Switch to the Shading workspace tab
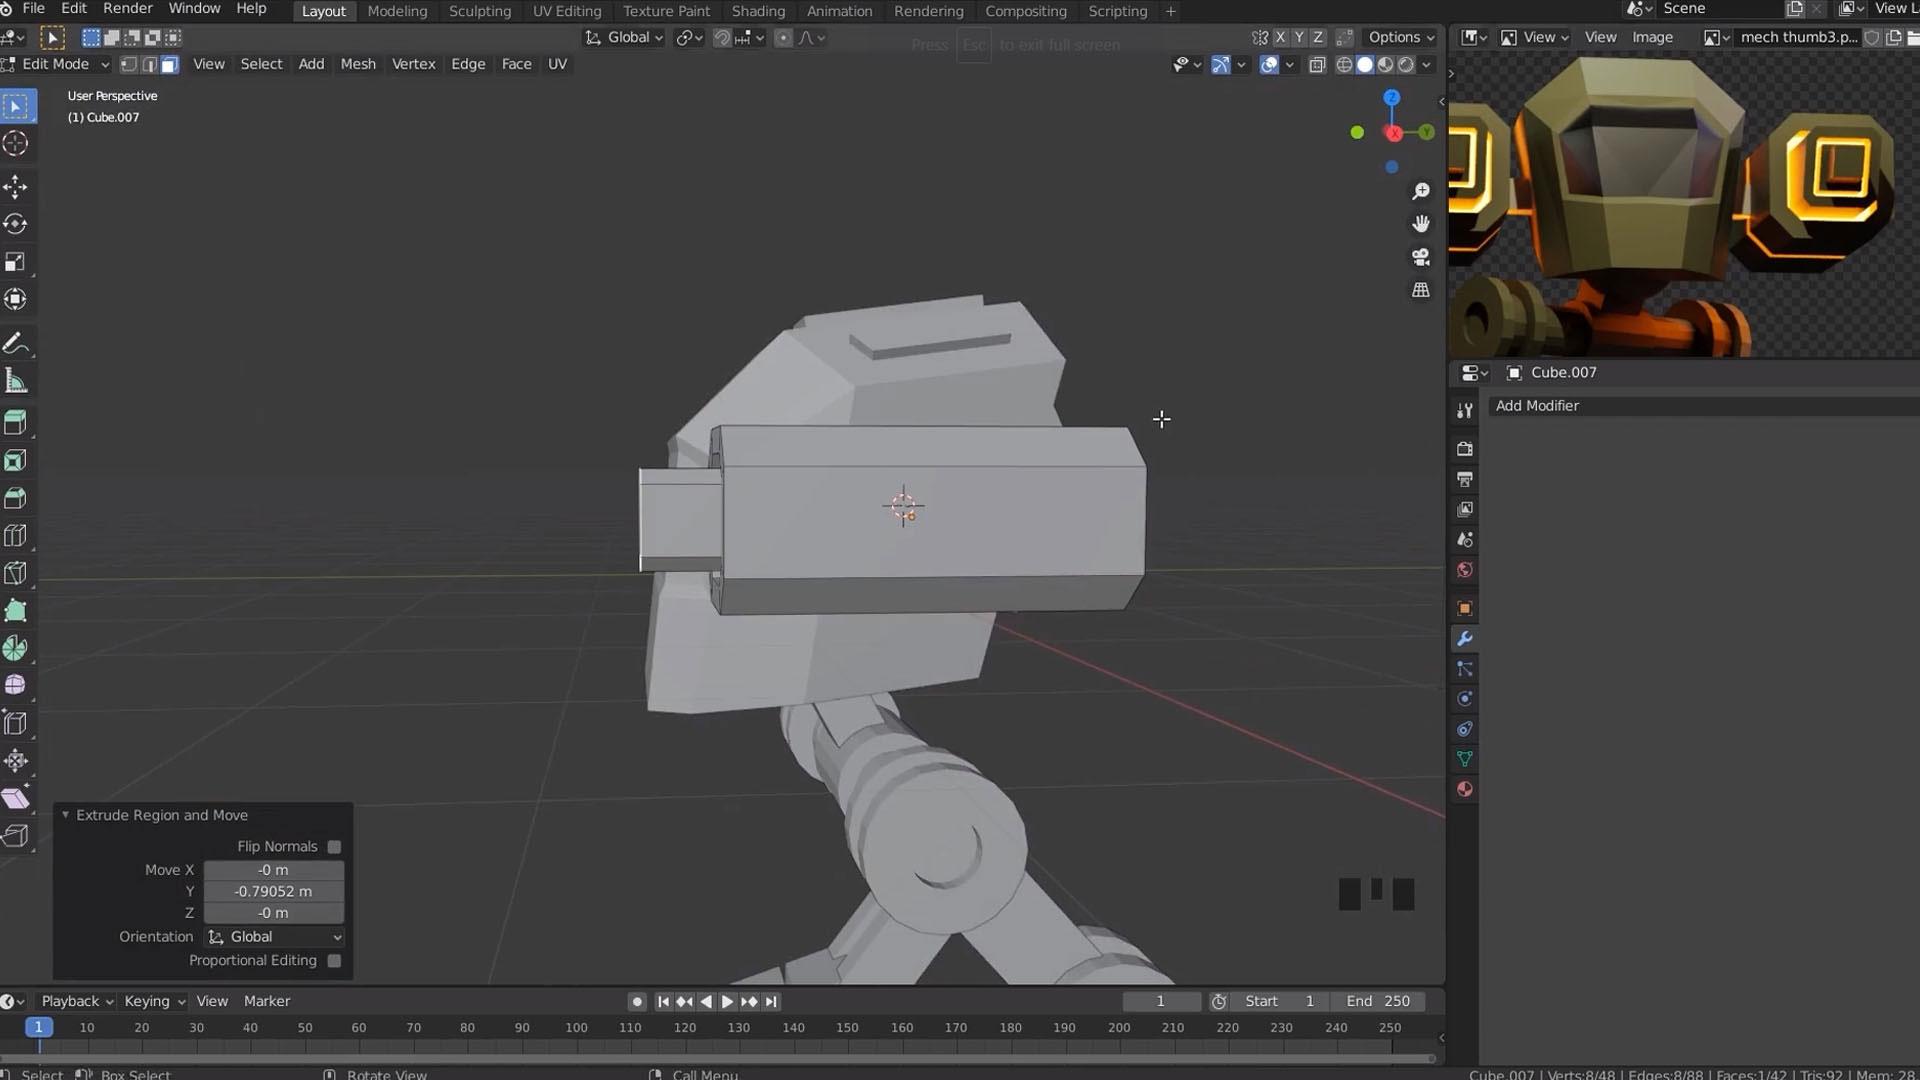Image resolution: width=1920 pixels, height=1080 pixels. 758,11
